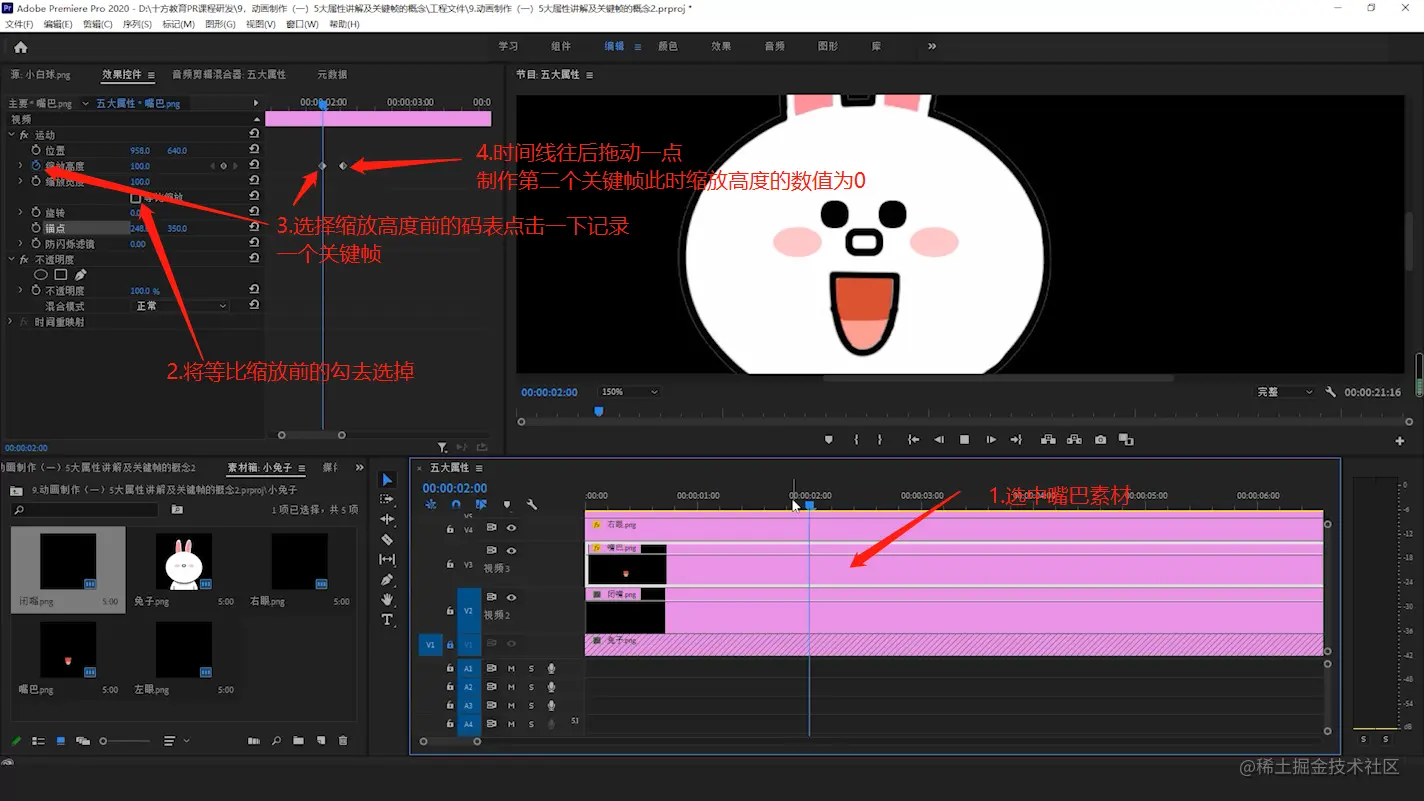
Task: Open the 文件(F) menu
Action: pyautogui.click(x=19, y=24)
